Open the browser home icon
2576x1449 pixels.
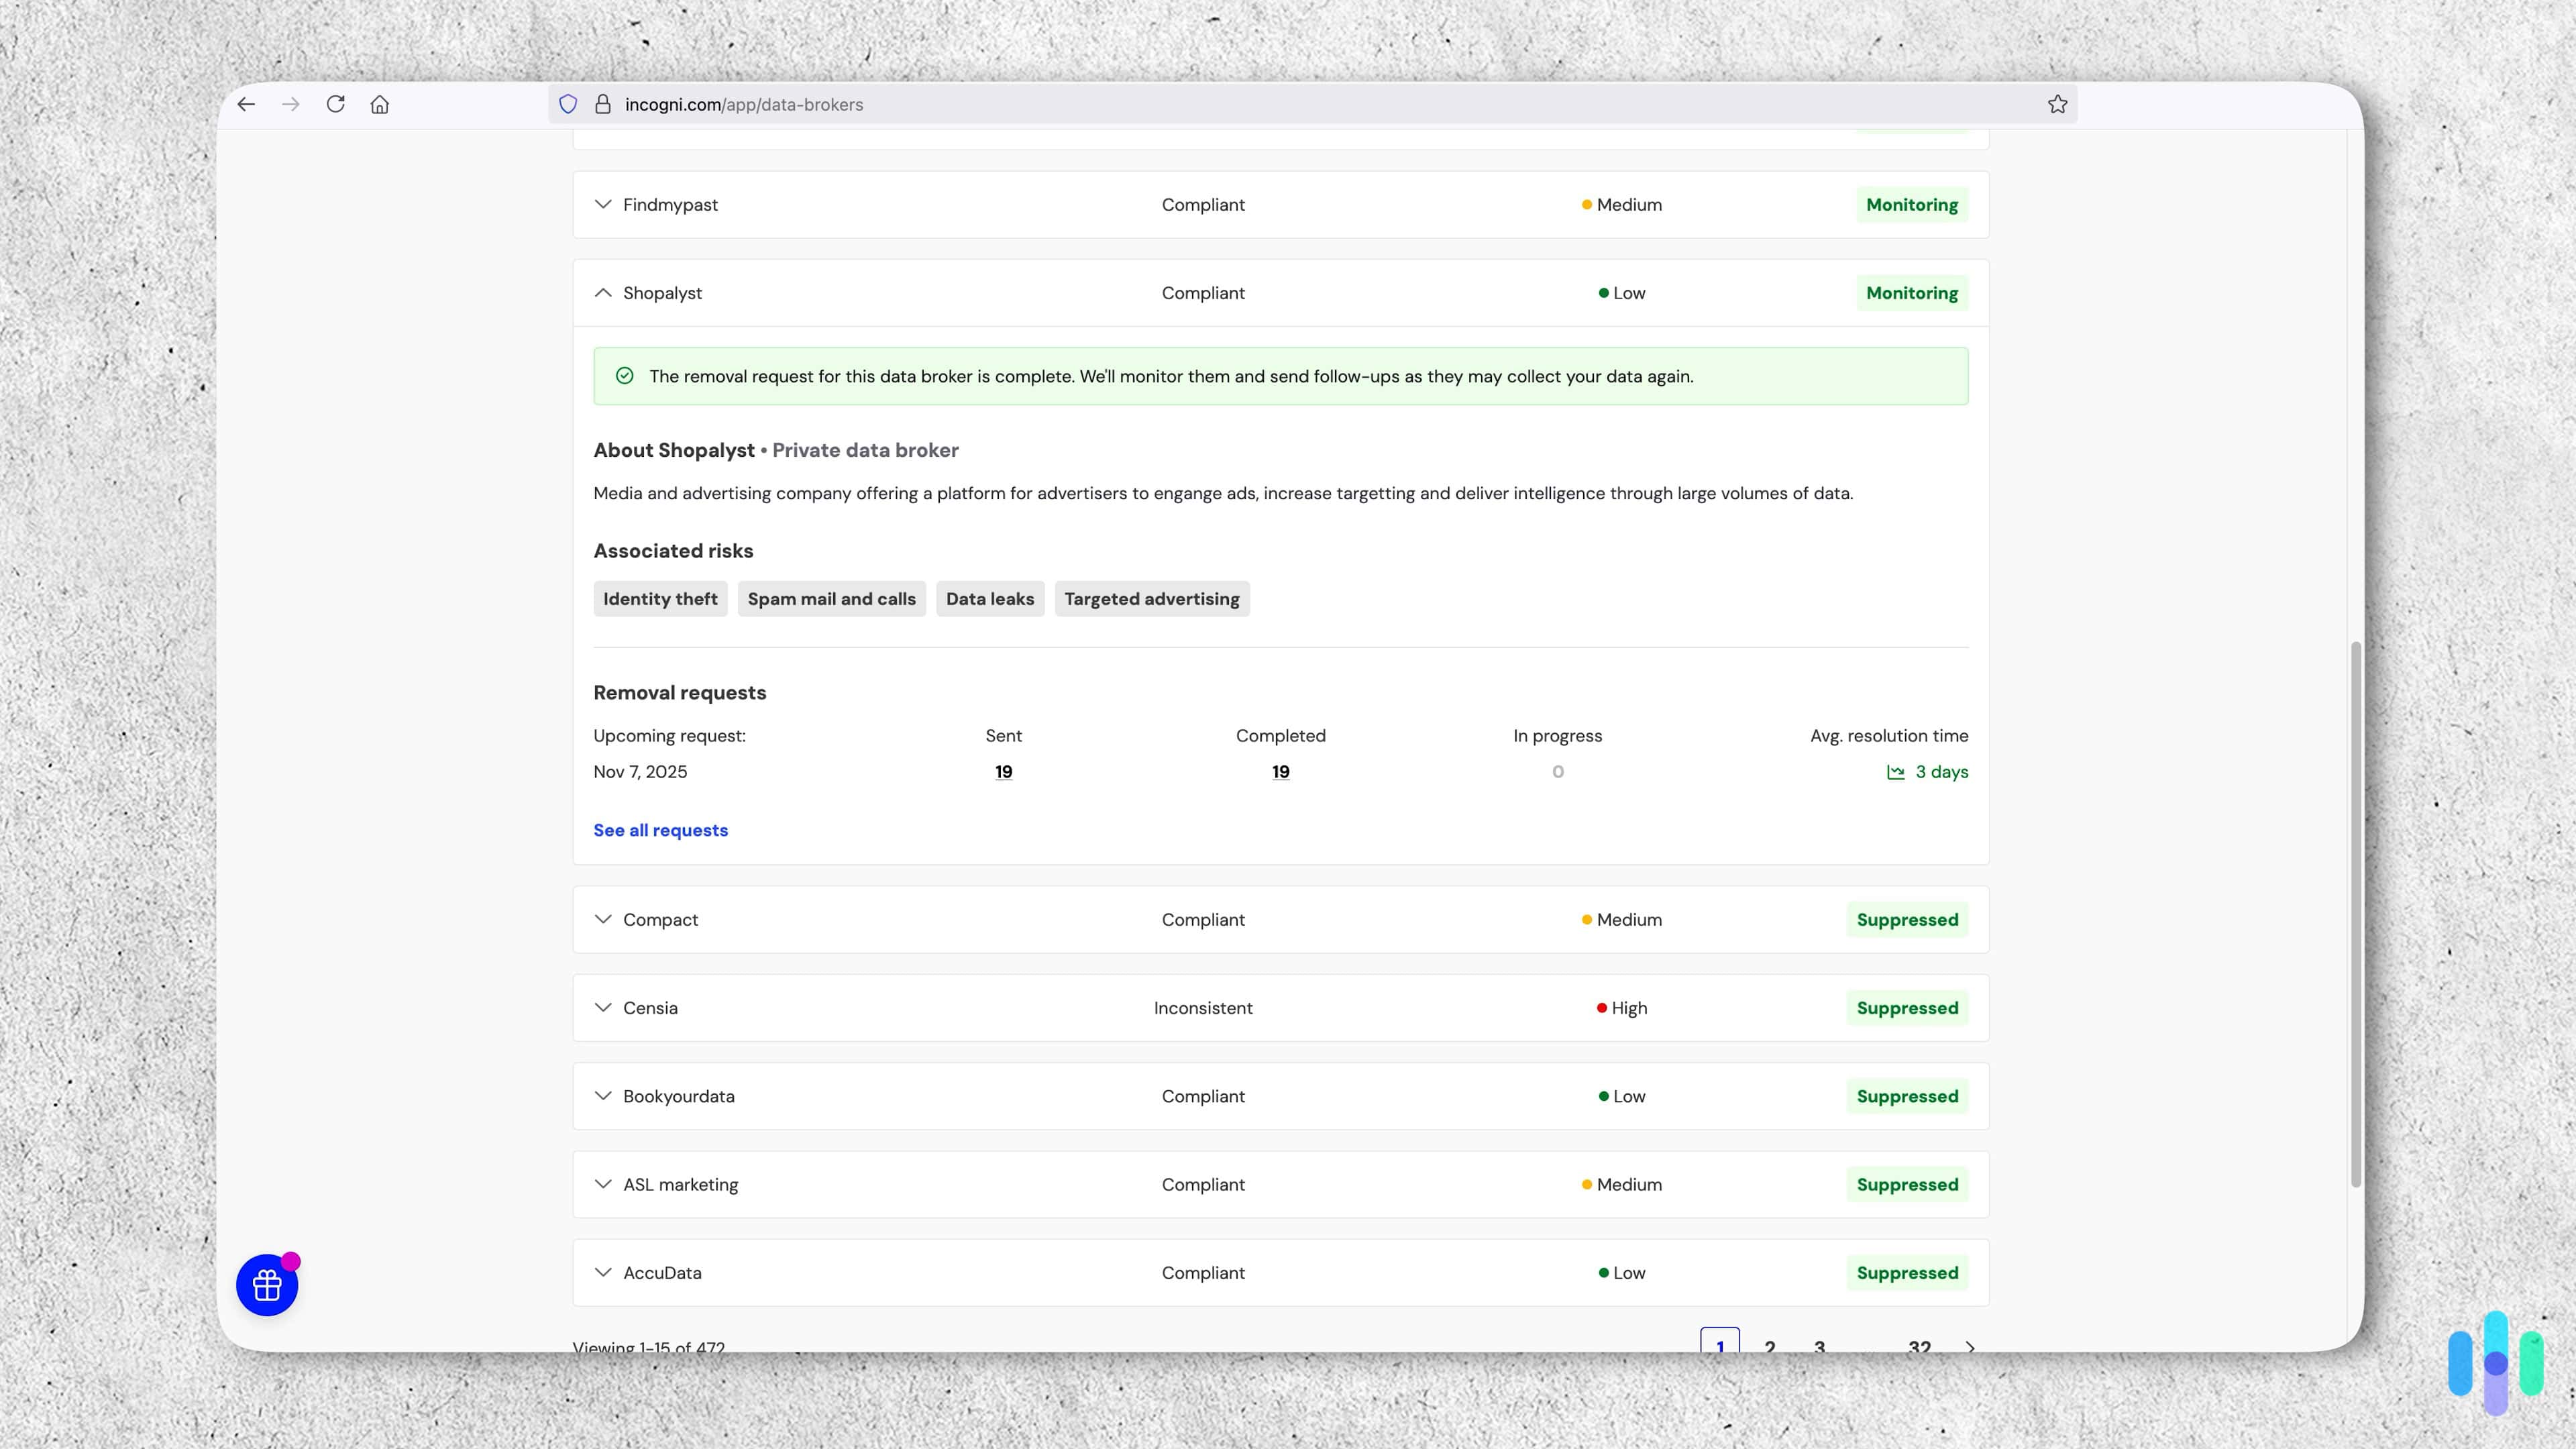[x=380, y=104]
